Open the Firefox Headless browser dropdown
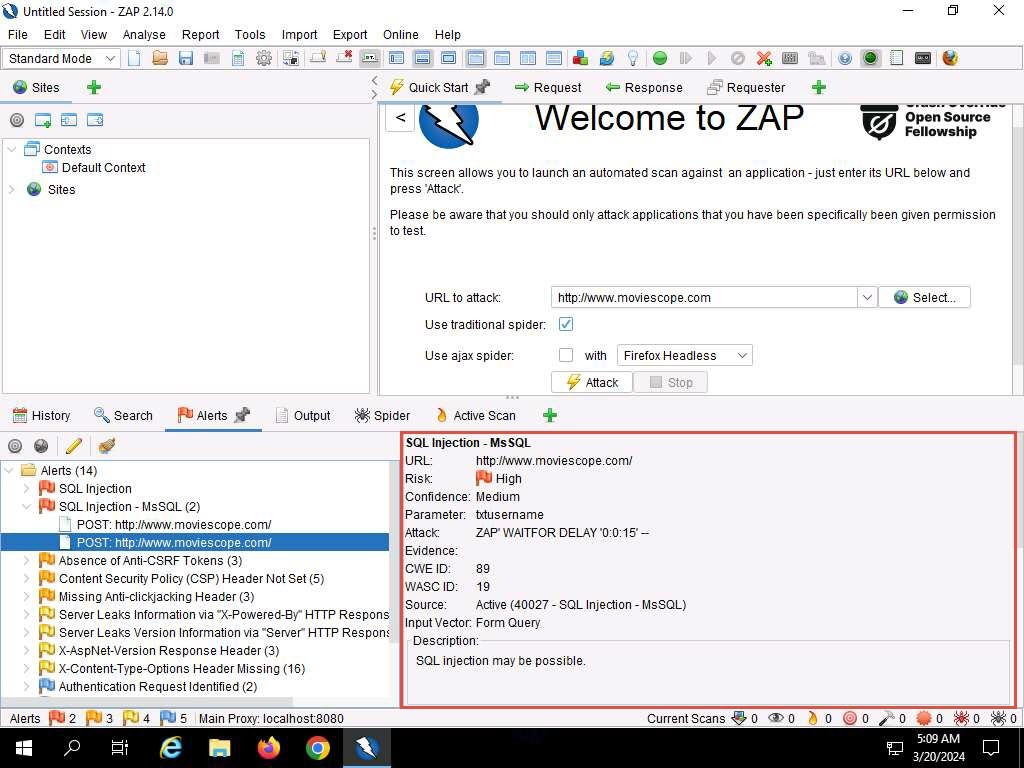The image size is (1024, 768). click(684, 355)
